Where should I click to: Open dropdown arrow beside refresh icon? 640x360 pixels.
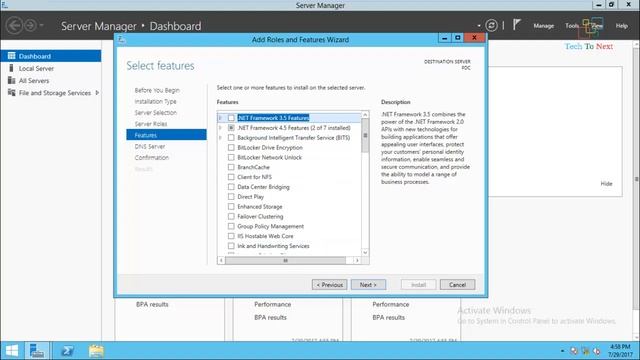pyautogui.click(x=479, y=26)
